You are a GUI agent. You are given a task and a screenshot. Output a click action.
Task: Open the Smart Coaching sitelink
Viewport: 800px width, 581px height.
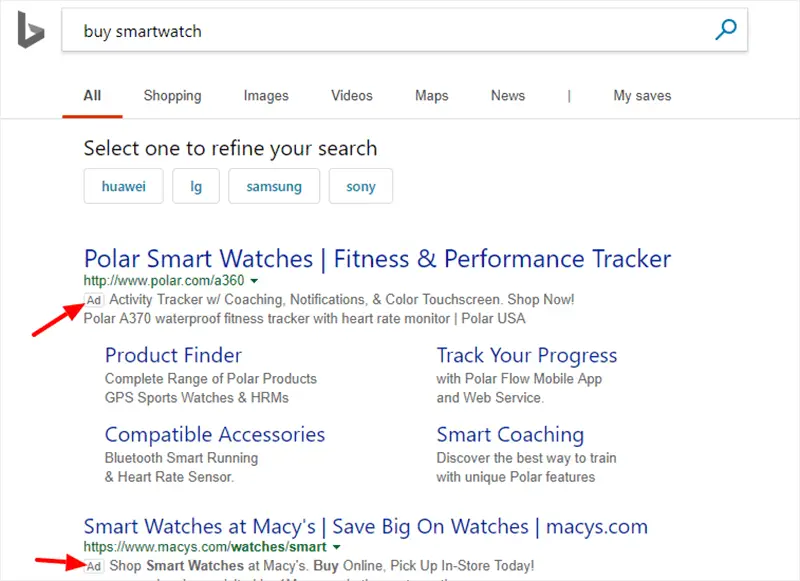pyautogui.click(x=510, y=435)
